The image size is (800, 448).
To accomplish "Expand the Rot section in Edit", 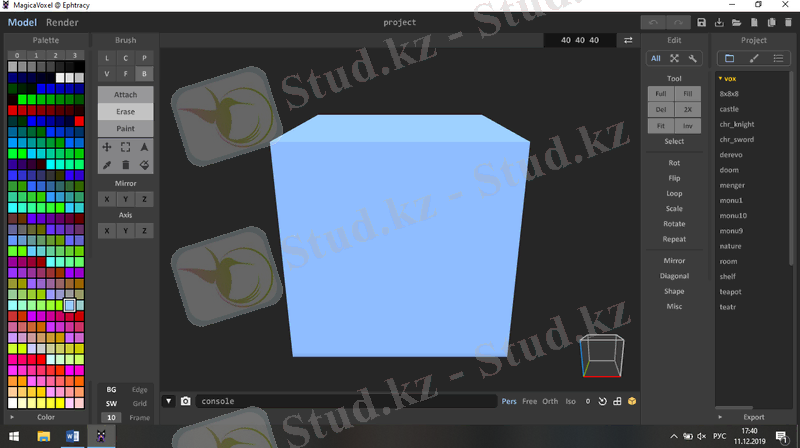I will pos(674,163).
